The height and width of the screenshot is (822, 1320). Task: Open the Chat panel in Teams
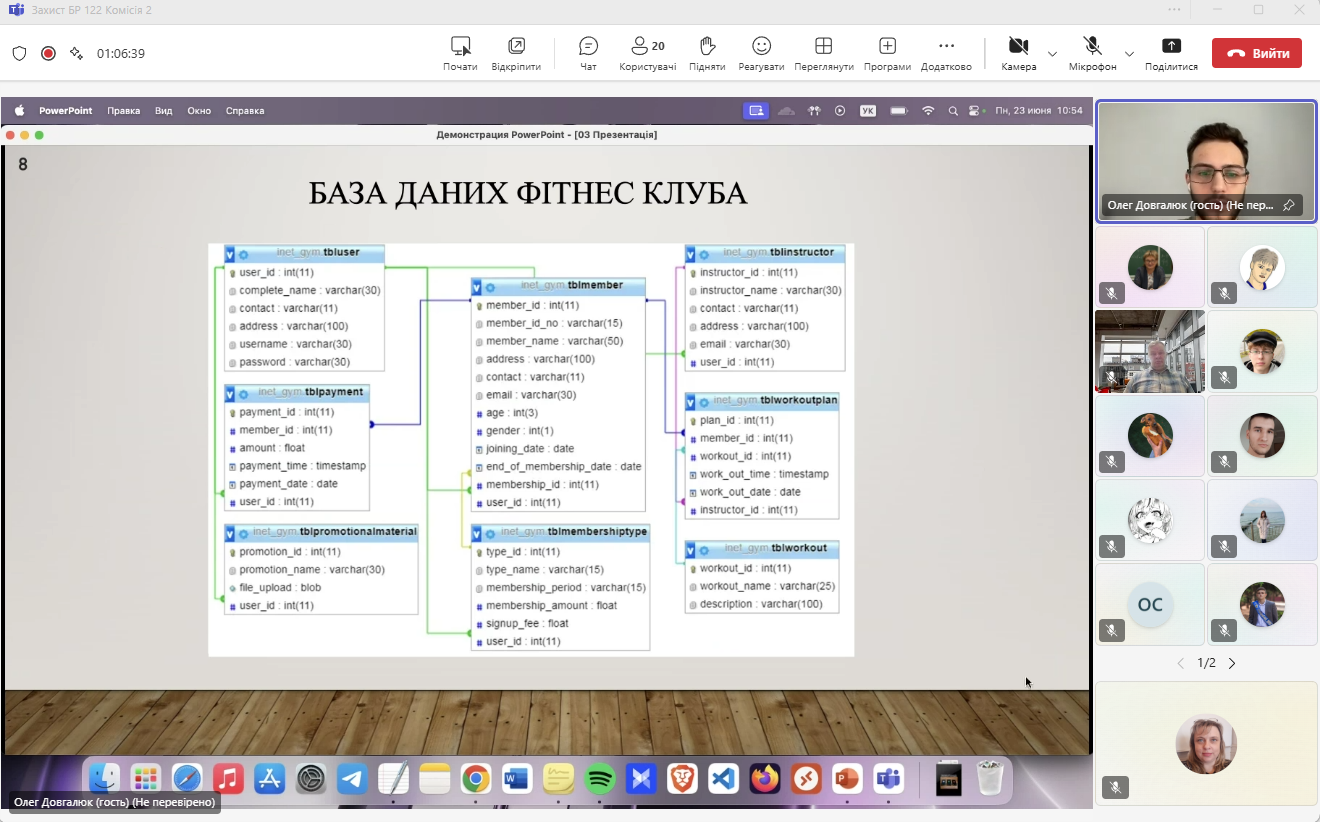coord(588,53)
